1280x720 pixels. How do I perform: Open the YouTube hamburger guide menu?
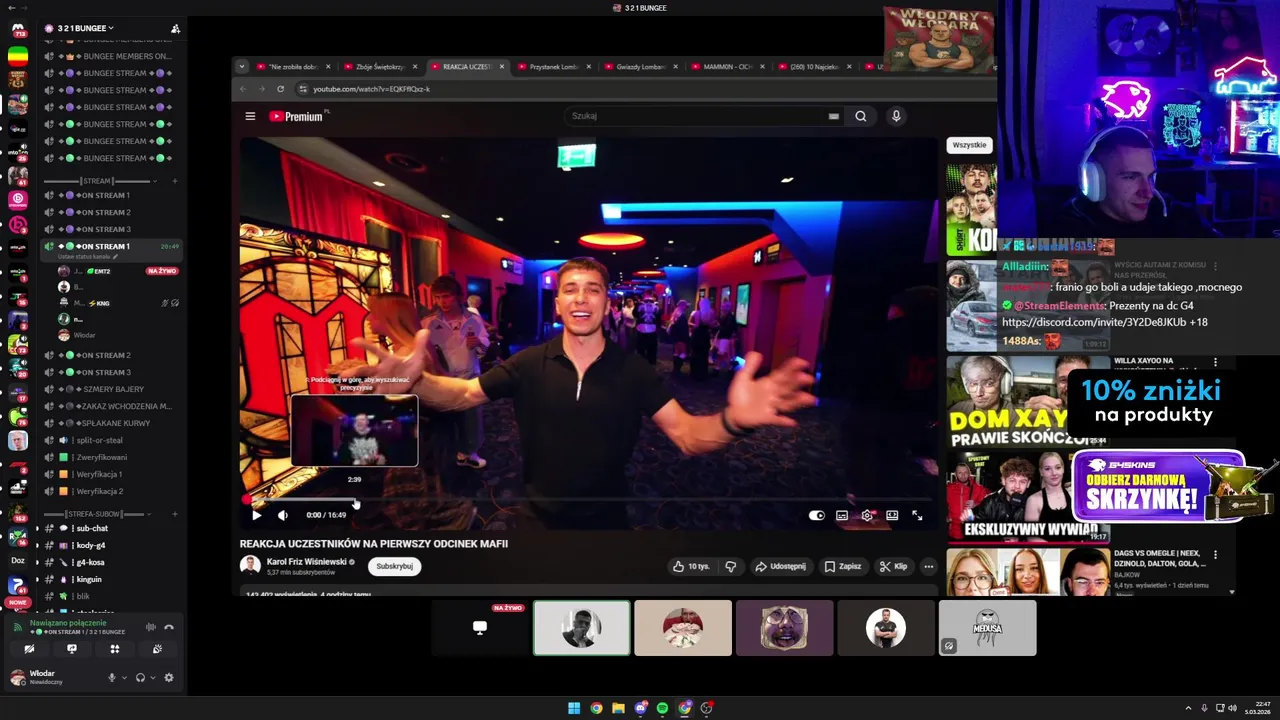[x=250, y=116]
